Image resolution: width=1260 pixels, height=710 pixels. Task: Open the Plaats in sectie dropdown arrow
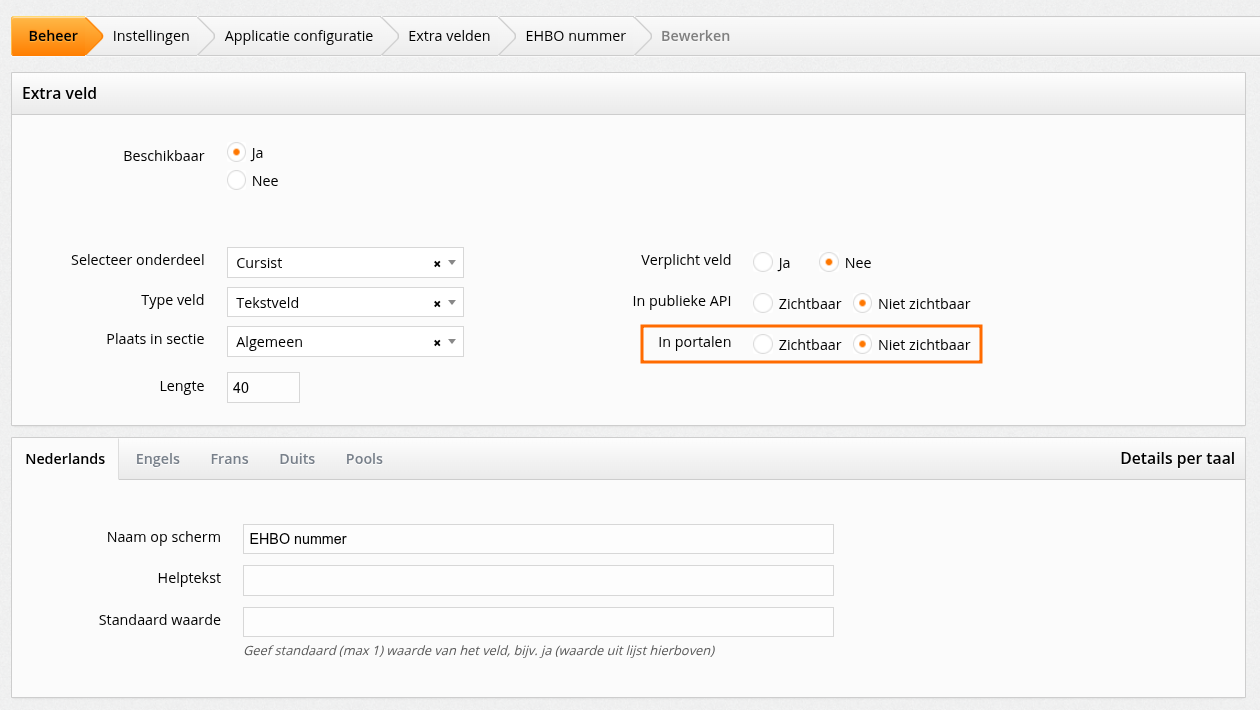(452, 342)
